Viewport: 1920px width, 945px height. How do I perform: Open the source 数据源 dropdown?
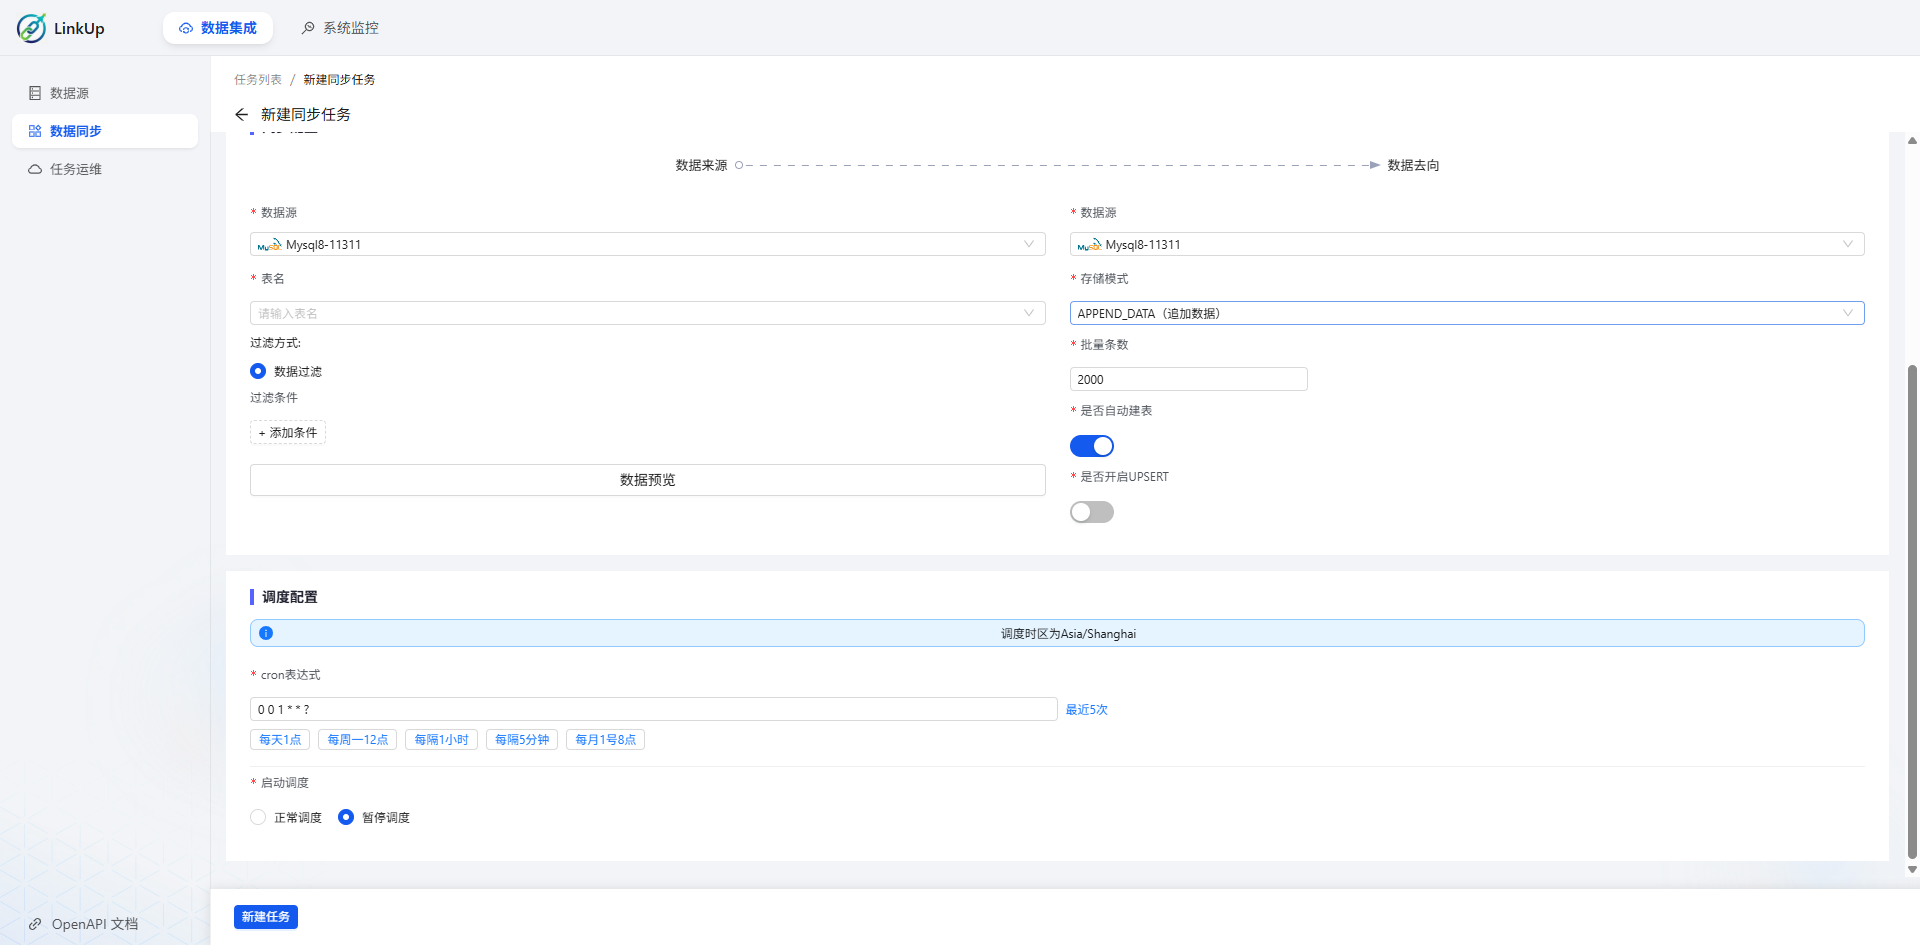(1028, 244)
